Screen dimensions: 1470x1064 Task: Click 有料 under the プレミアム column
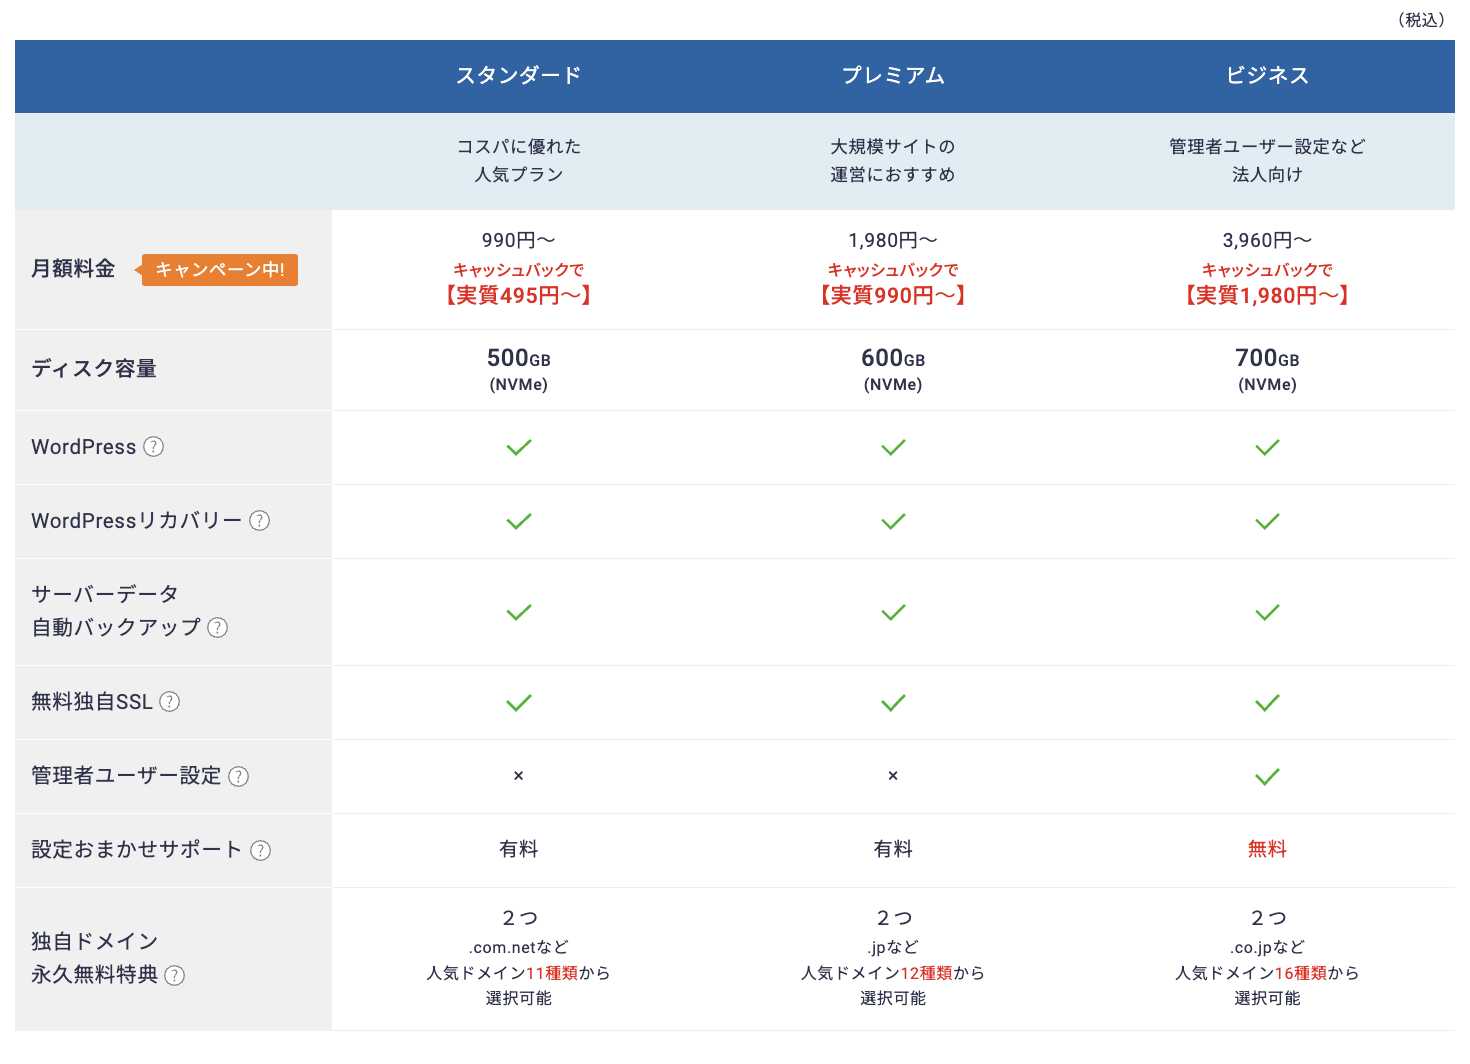pos(893,849)
